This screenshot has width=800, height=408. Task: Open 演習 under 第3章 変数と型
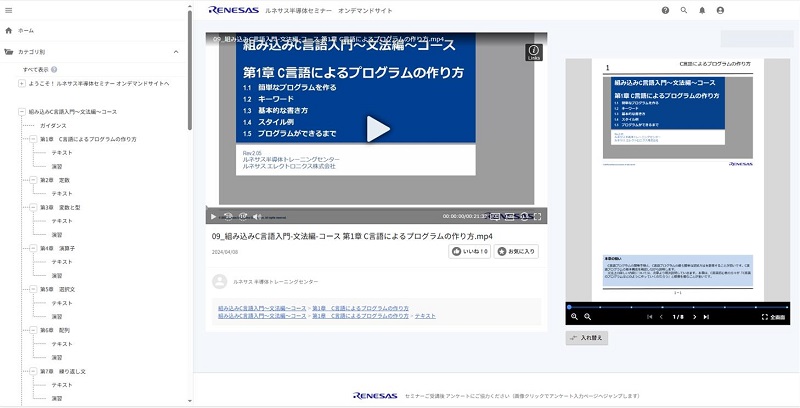click(x=57, y=235)
